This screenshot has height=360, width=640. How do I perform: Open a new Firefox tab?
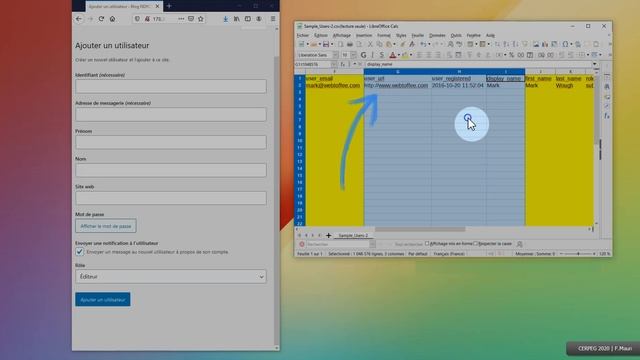[x=169, y=6]
